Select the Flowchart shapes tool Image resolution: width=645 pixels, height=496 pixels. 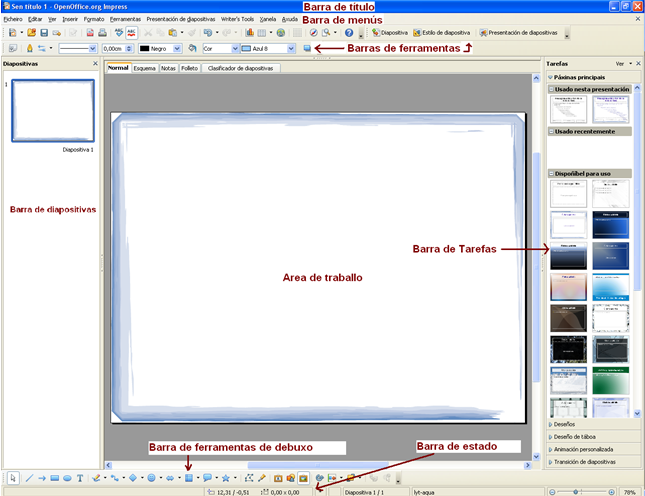189,478
